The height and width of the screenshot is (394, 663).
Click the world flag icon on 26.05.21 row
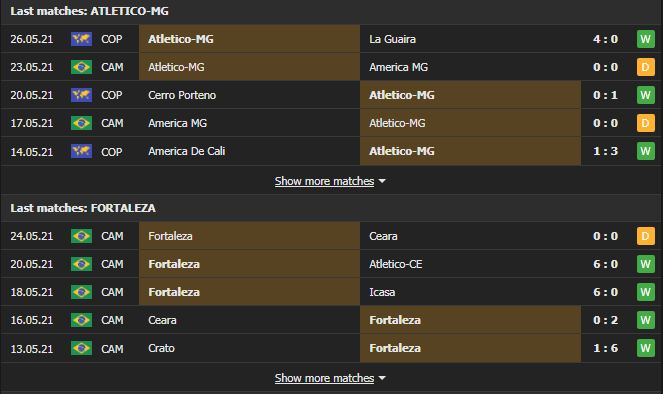coord(81,39)
